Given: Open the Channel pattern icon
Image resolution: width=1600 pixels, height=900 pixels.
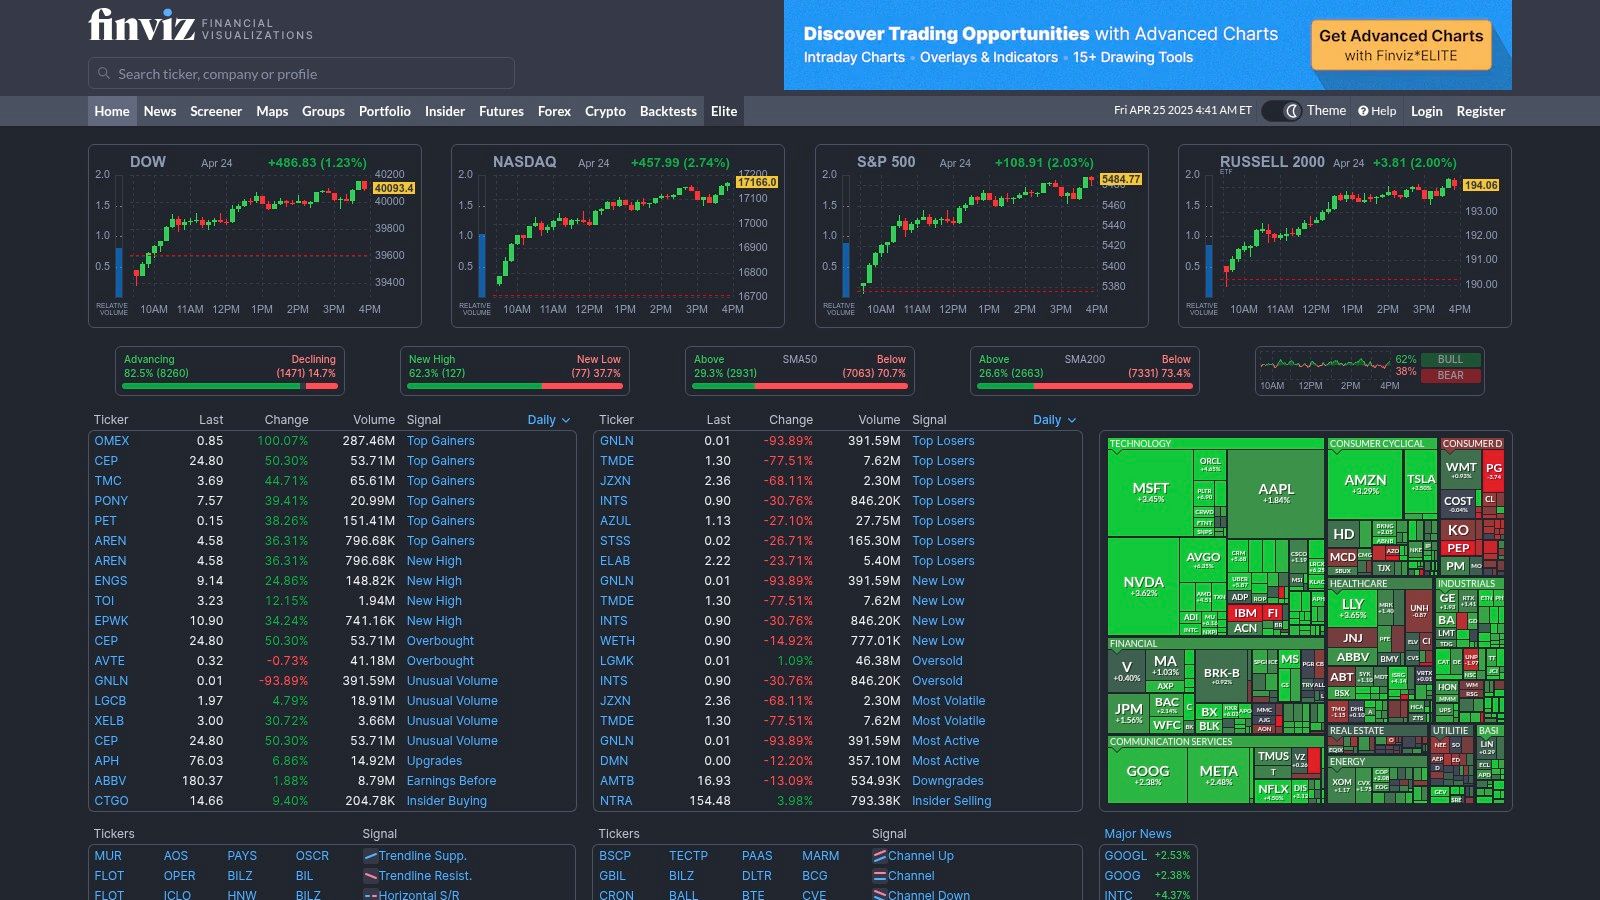Looking at the screenshot, I should coord(879,876).
